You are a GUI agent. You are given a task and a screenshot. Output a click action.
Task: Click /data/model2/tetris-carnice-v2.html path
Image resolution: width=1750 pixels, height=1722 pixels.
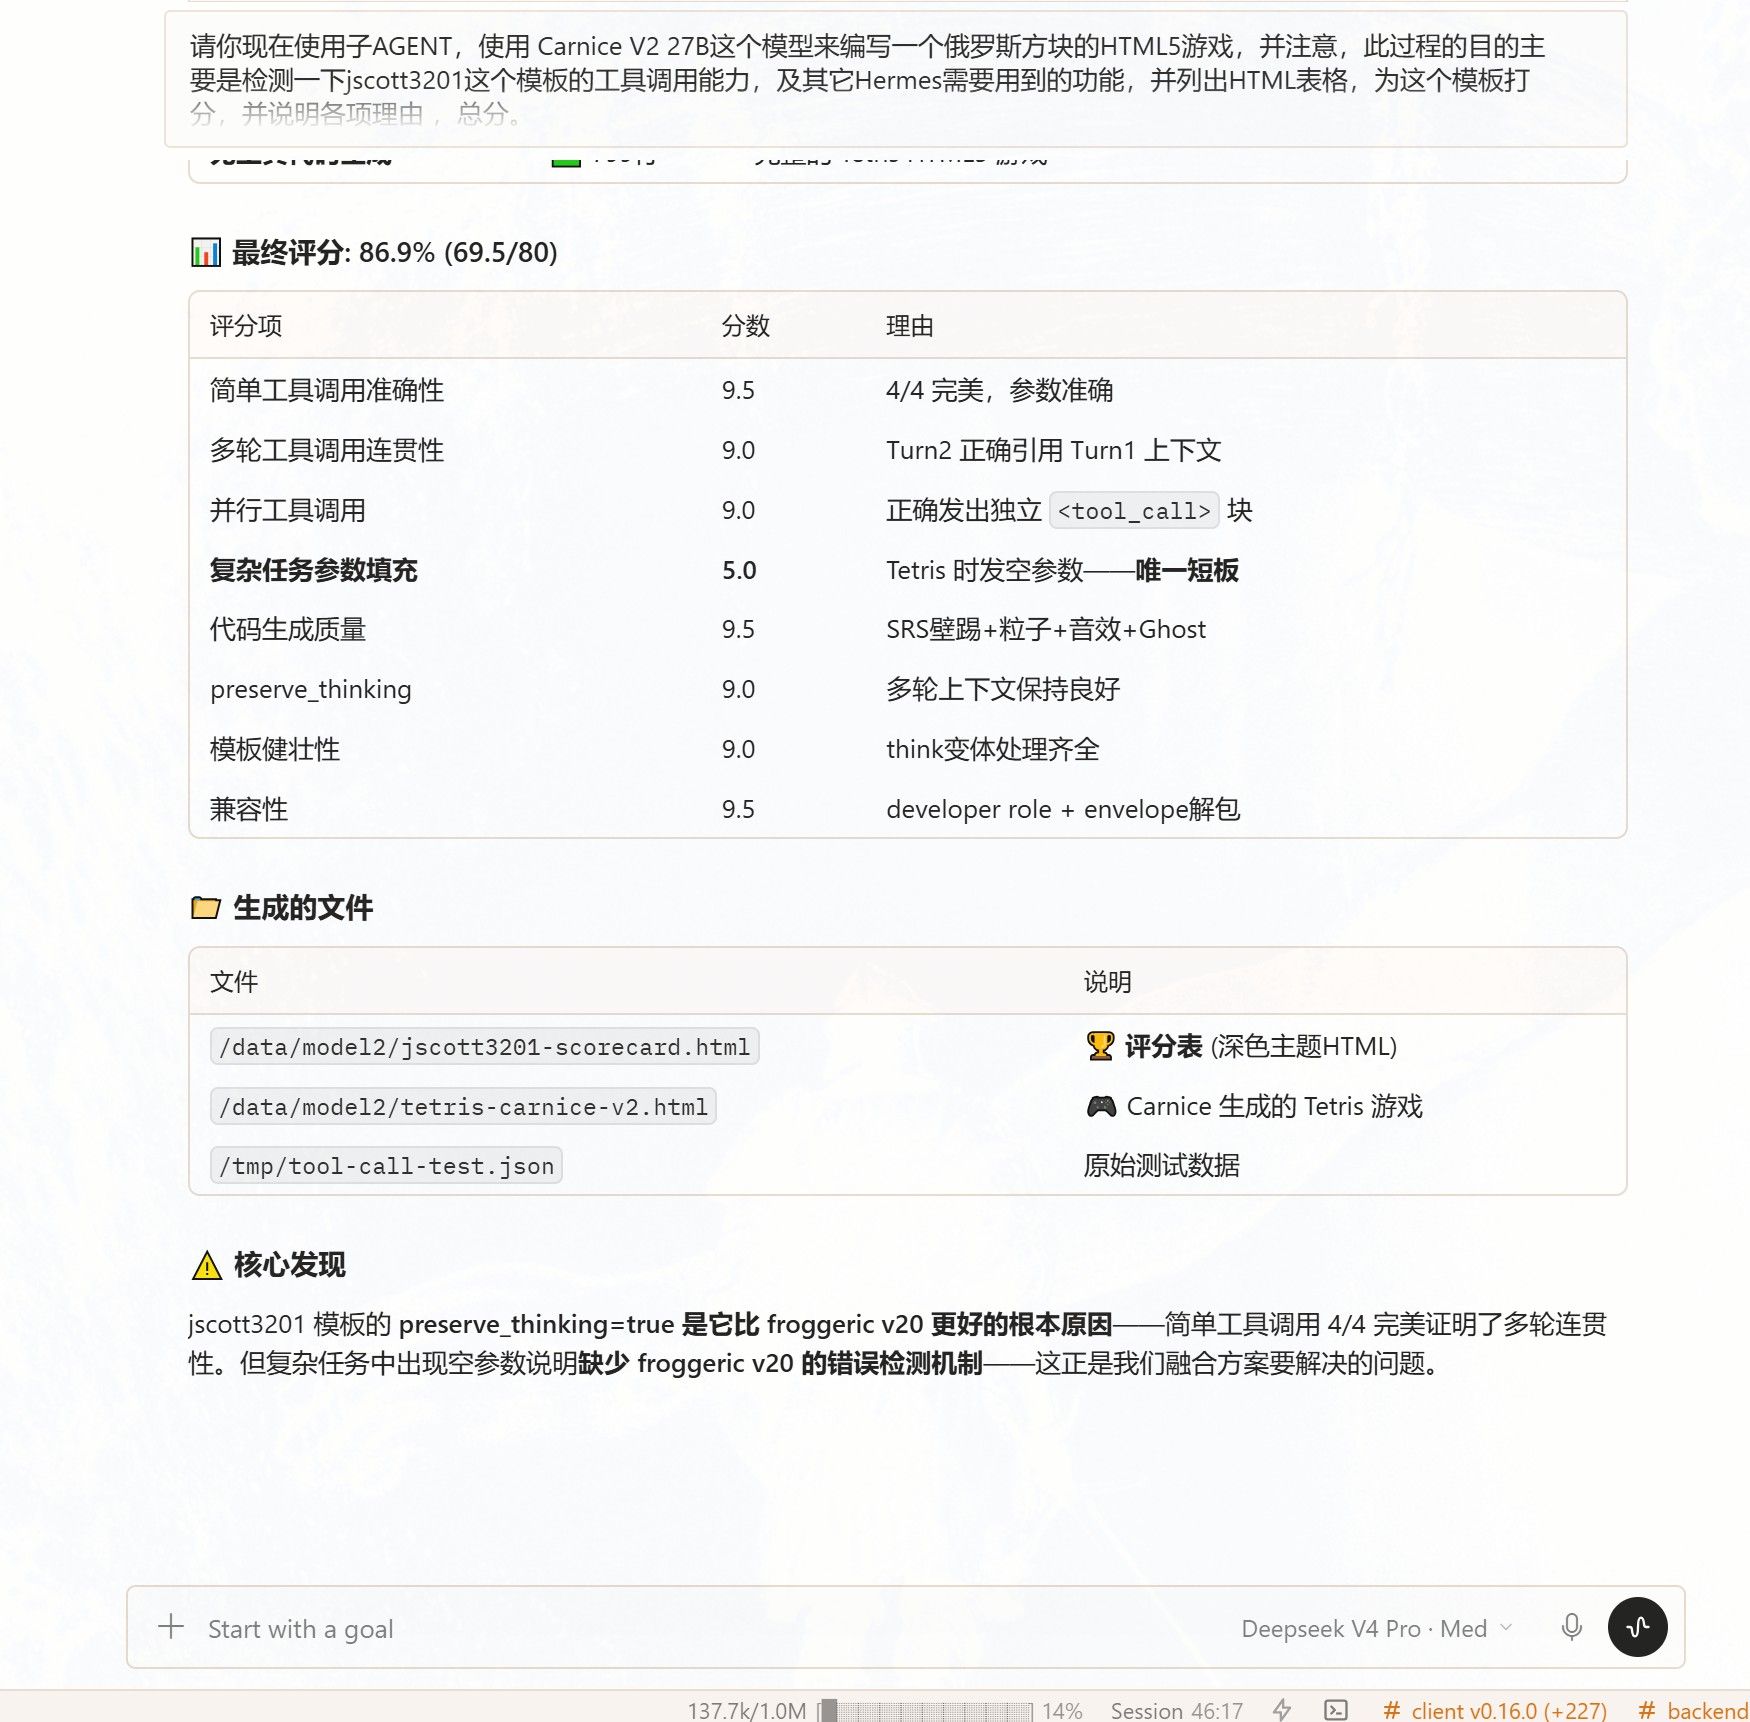pos(463,1106)
